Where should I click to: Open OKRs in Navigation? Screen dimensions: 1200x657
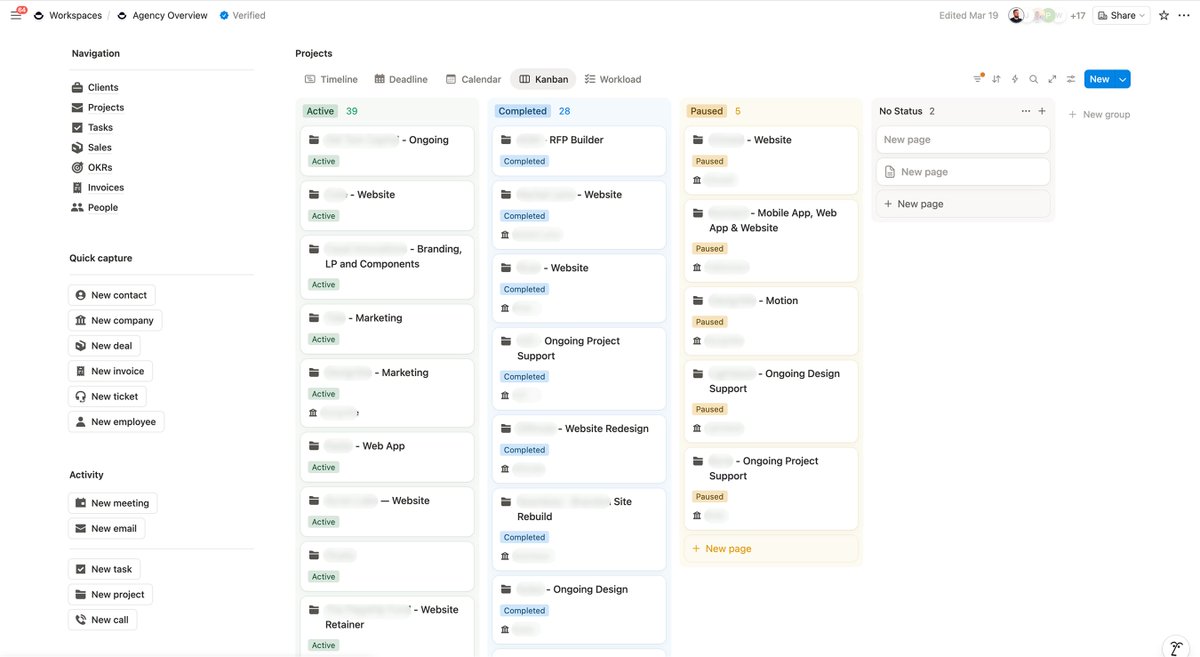point(92,168)
